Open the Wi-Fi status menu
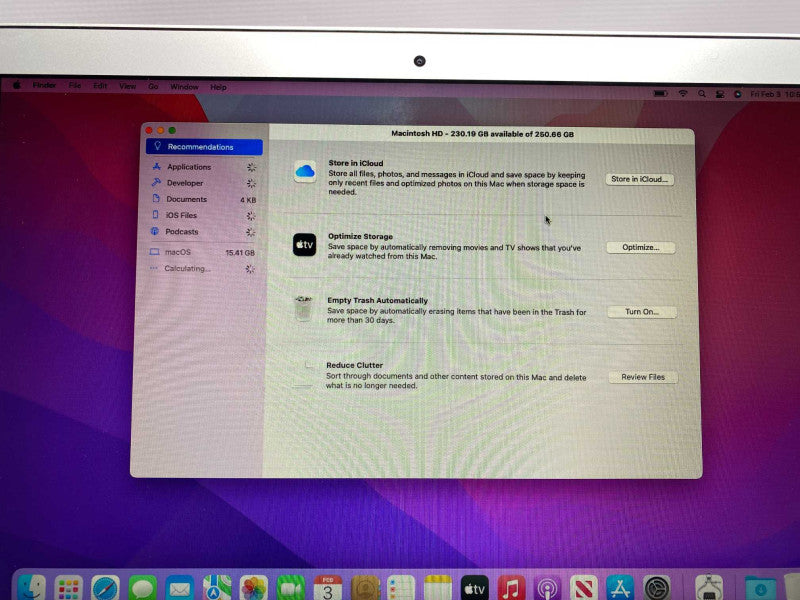The height and width of the screenshot is (600, 800). (x=683, y=94)
